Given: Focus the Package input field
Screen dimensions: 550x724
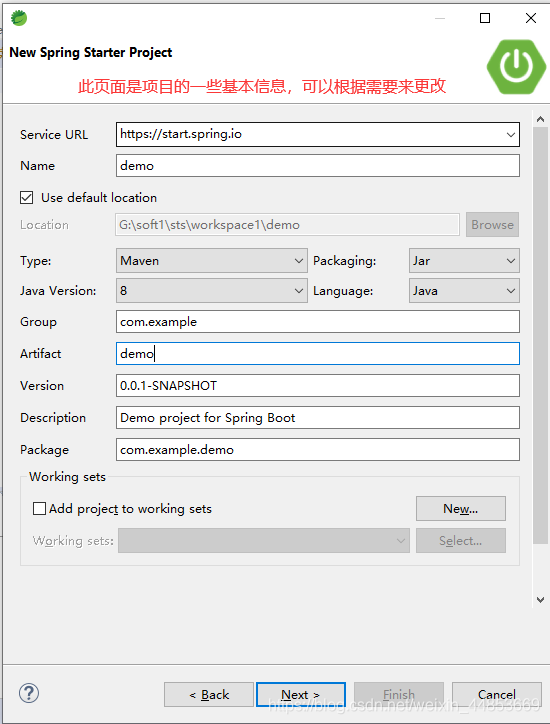Looking at the screenshot, I should point(318,449).
